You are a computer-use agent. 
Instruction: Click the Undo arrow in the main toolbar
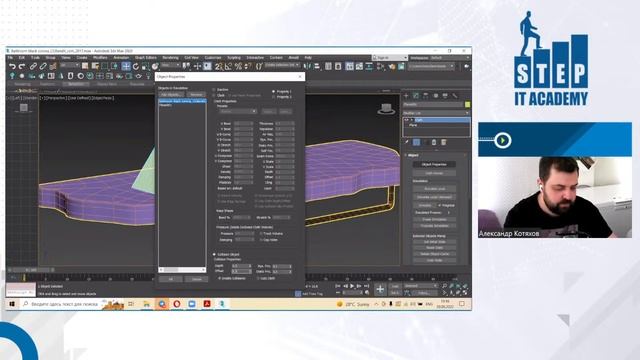pos(12,66)
